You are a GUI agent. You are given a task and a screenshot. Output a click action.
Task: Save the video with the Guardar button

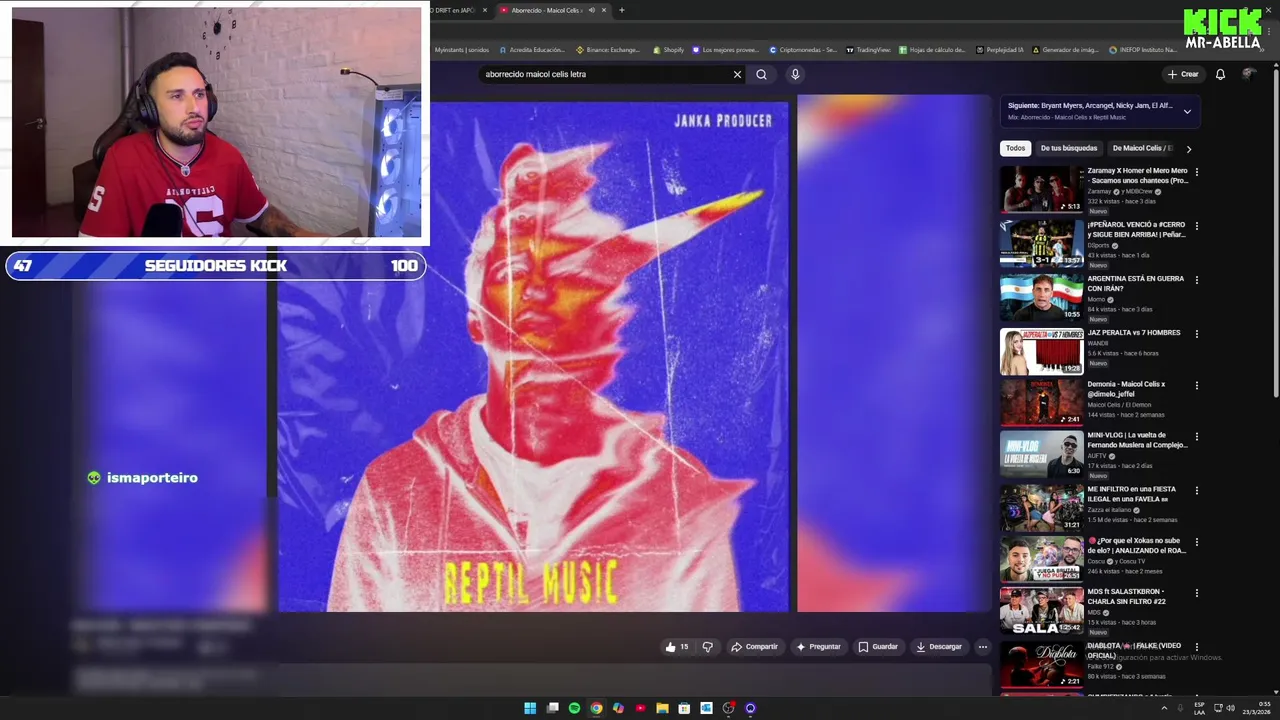click(878, 647)
